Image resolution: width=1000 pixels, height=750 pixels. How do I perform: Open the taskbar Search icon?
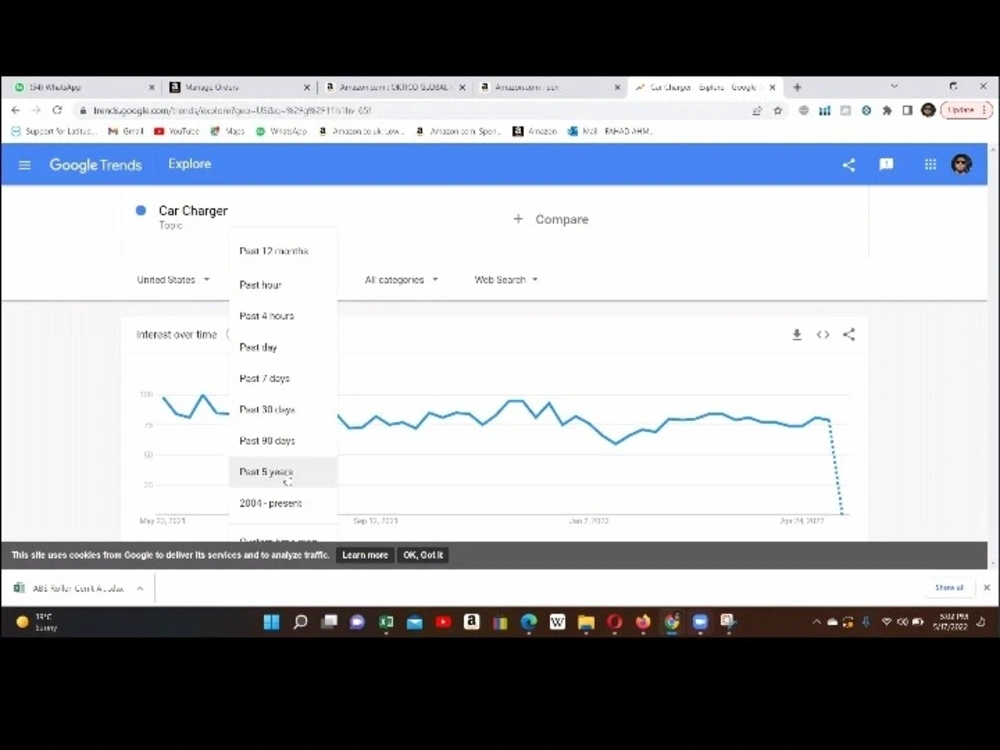[300, 622]
